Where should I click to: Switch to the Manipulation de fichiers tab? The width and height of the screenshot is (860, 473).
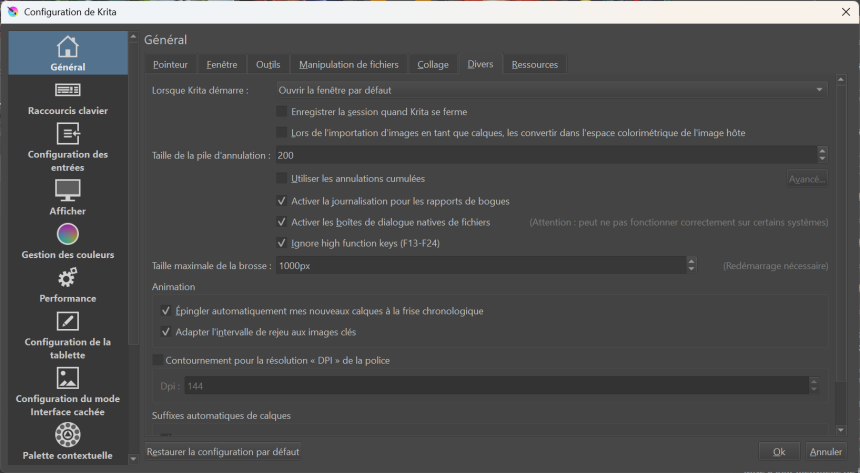pyautogui.click(x=349, y=64)
